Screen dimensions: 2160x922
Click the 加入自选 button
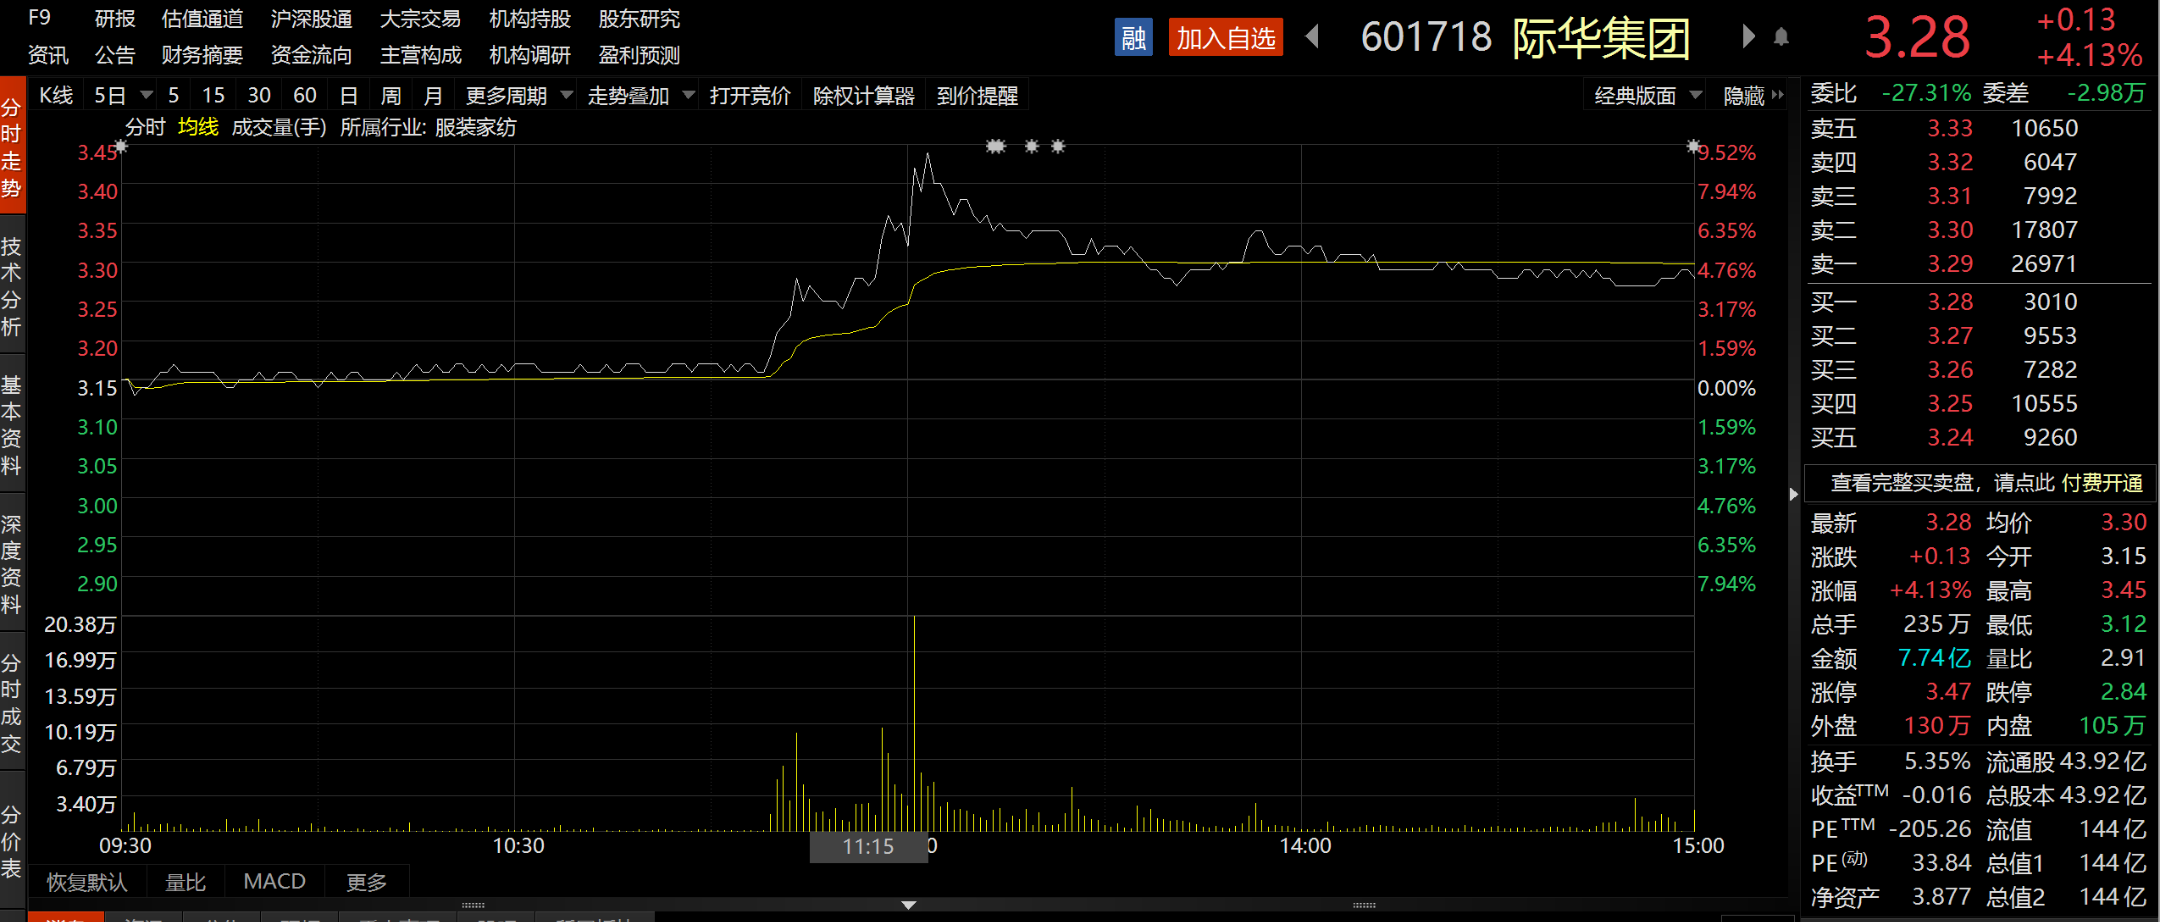click(x=1226, y=38)
